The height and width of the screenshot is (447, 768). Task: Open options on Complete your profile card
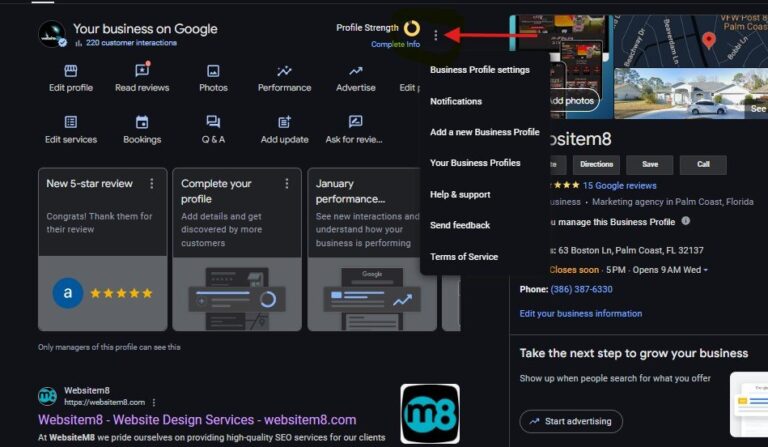(287, 184)
